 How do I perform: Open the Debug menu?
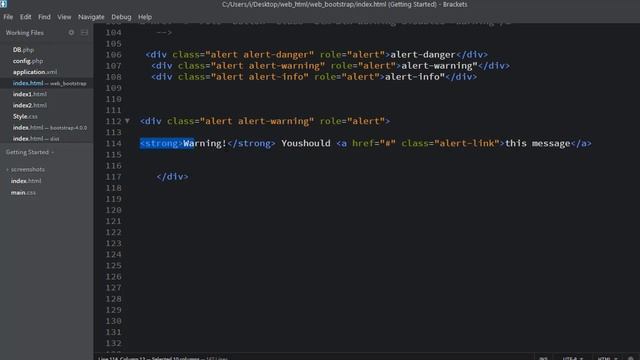pyautogui.click(x=121, y=17)
